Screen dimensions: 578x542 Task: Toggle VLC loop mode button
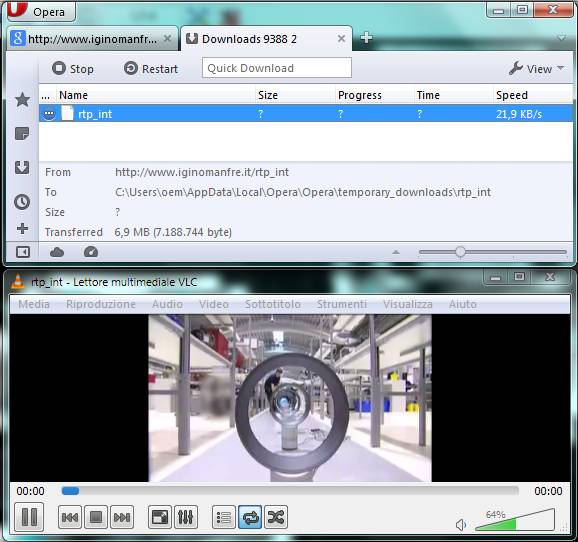250,517
